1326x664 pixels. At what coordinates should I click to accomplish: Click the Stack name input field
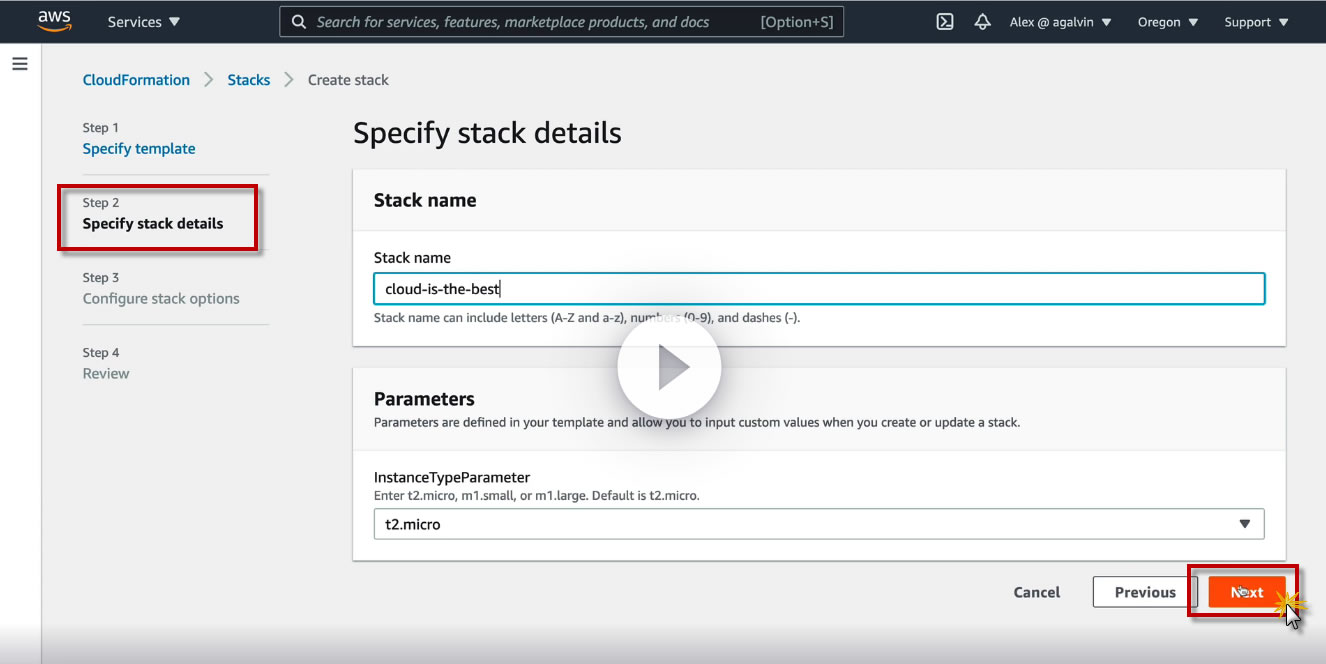[x=818, y=289]
